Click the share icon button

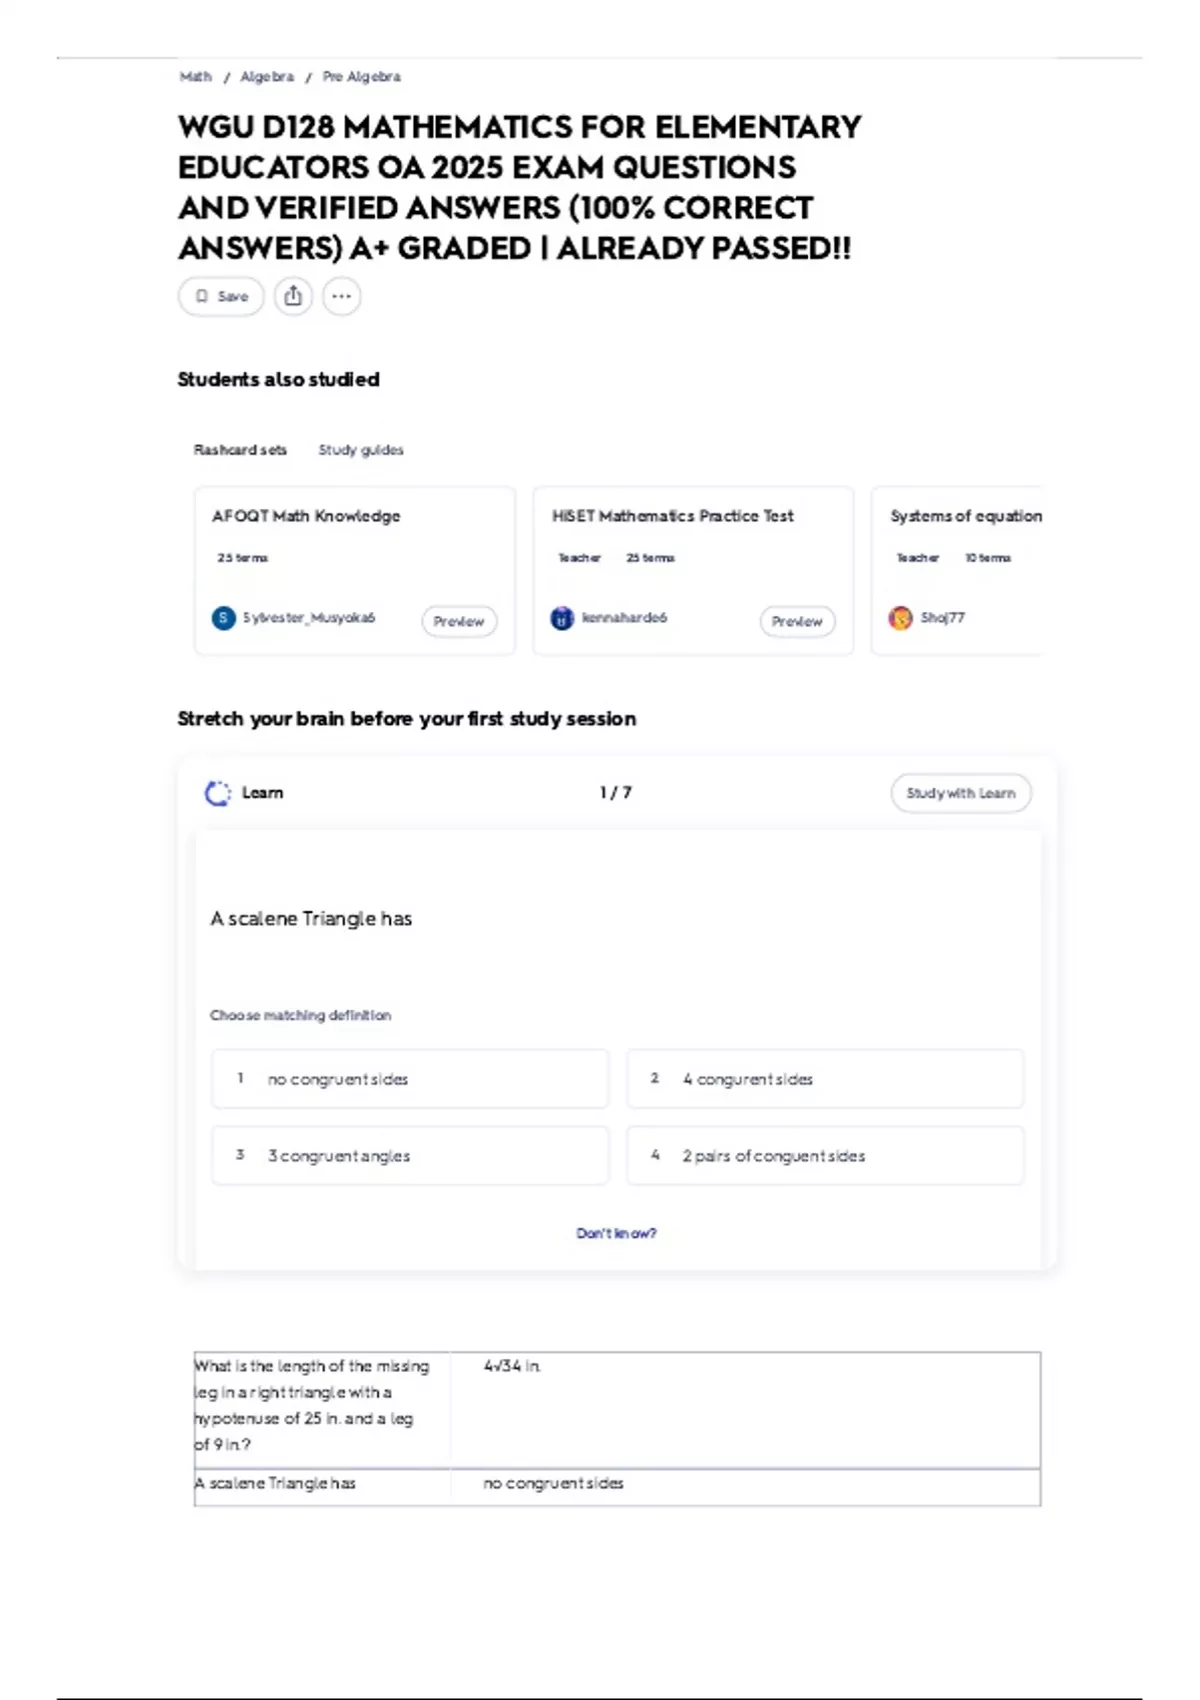click(293, 296)
